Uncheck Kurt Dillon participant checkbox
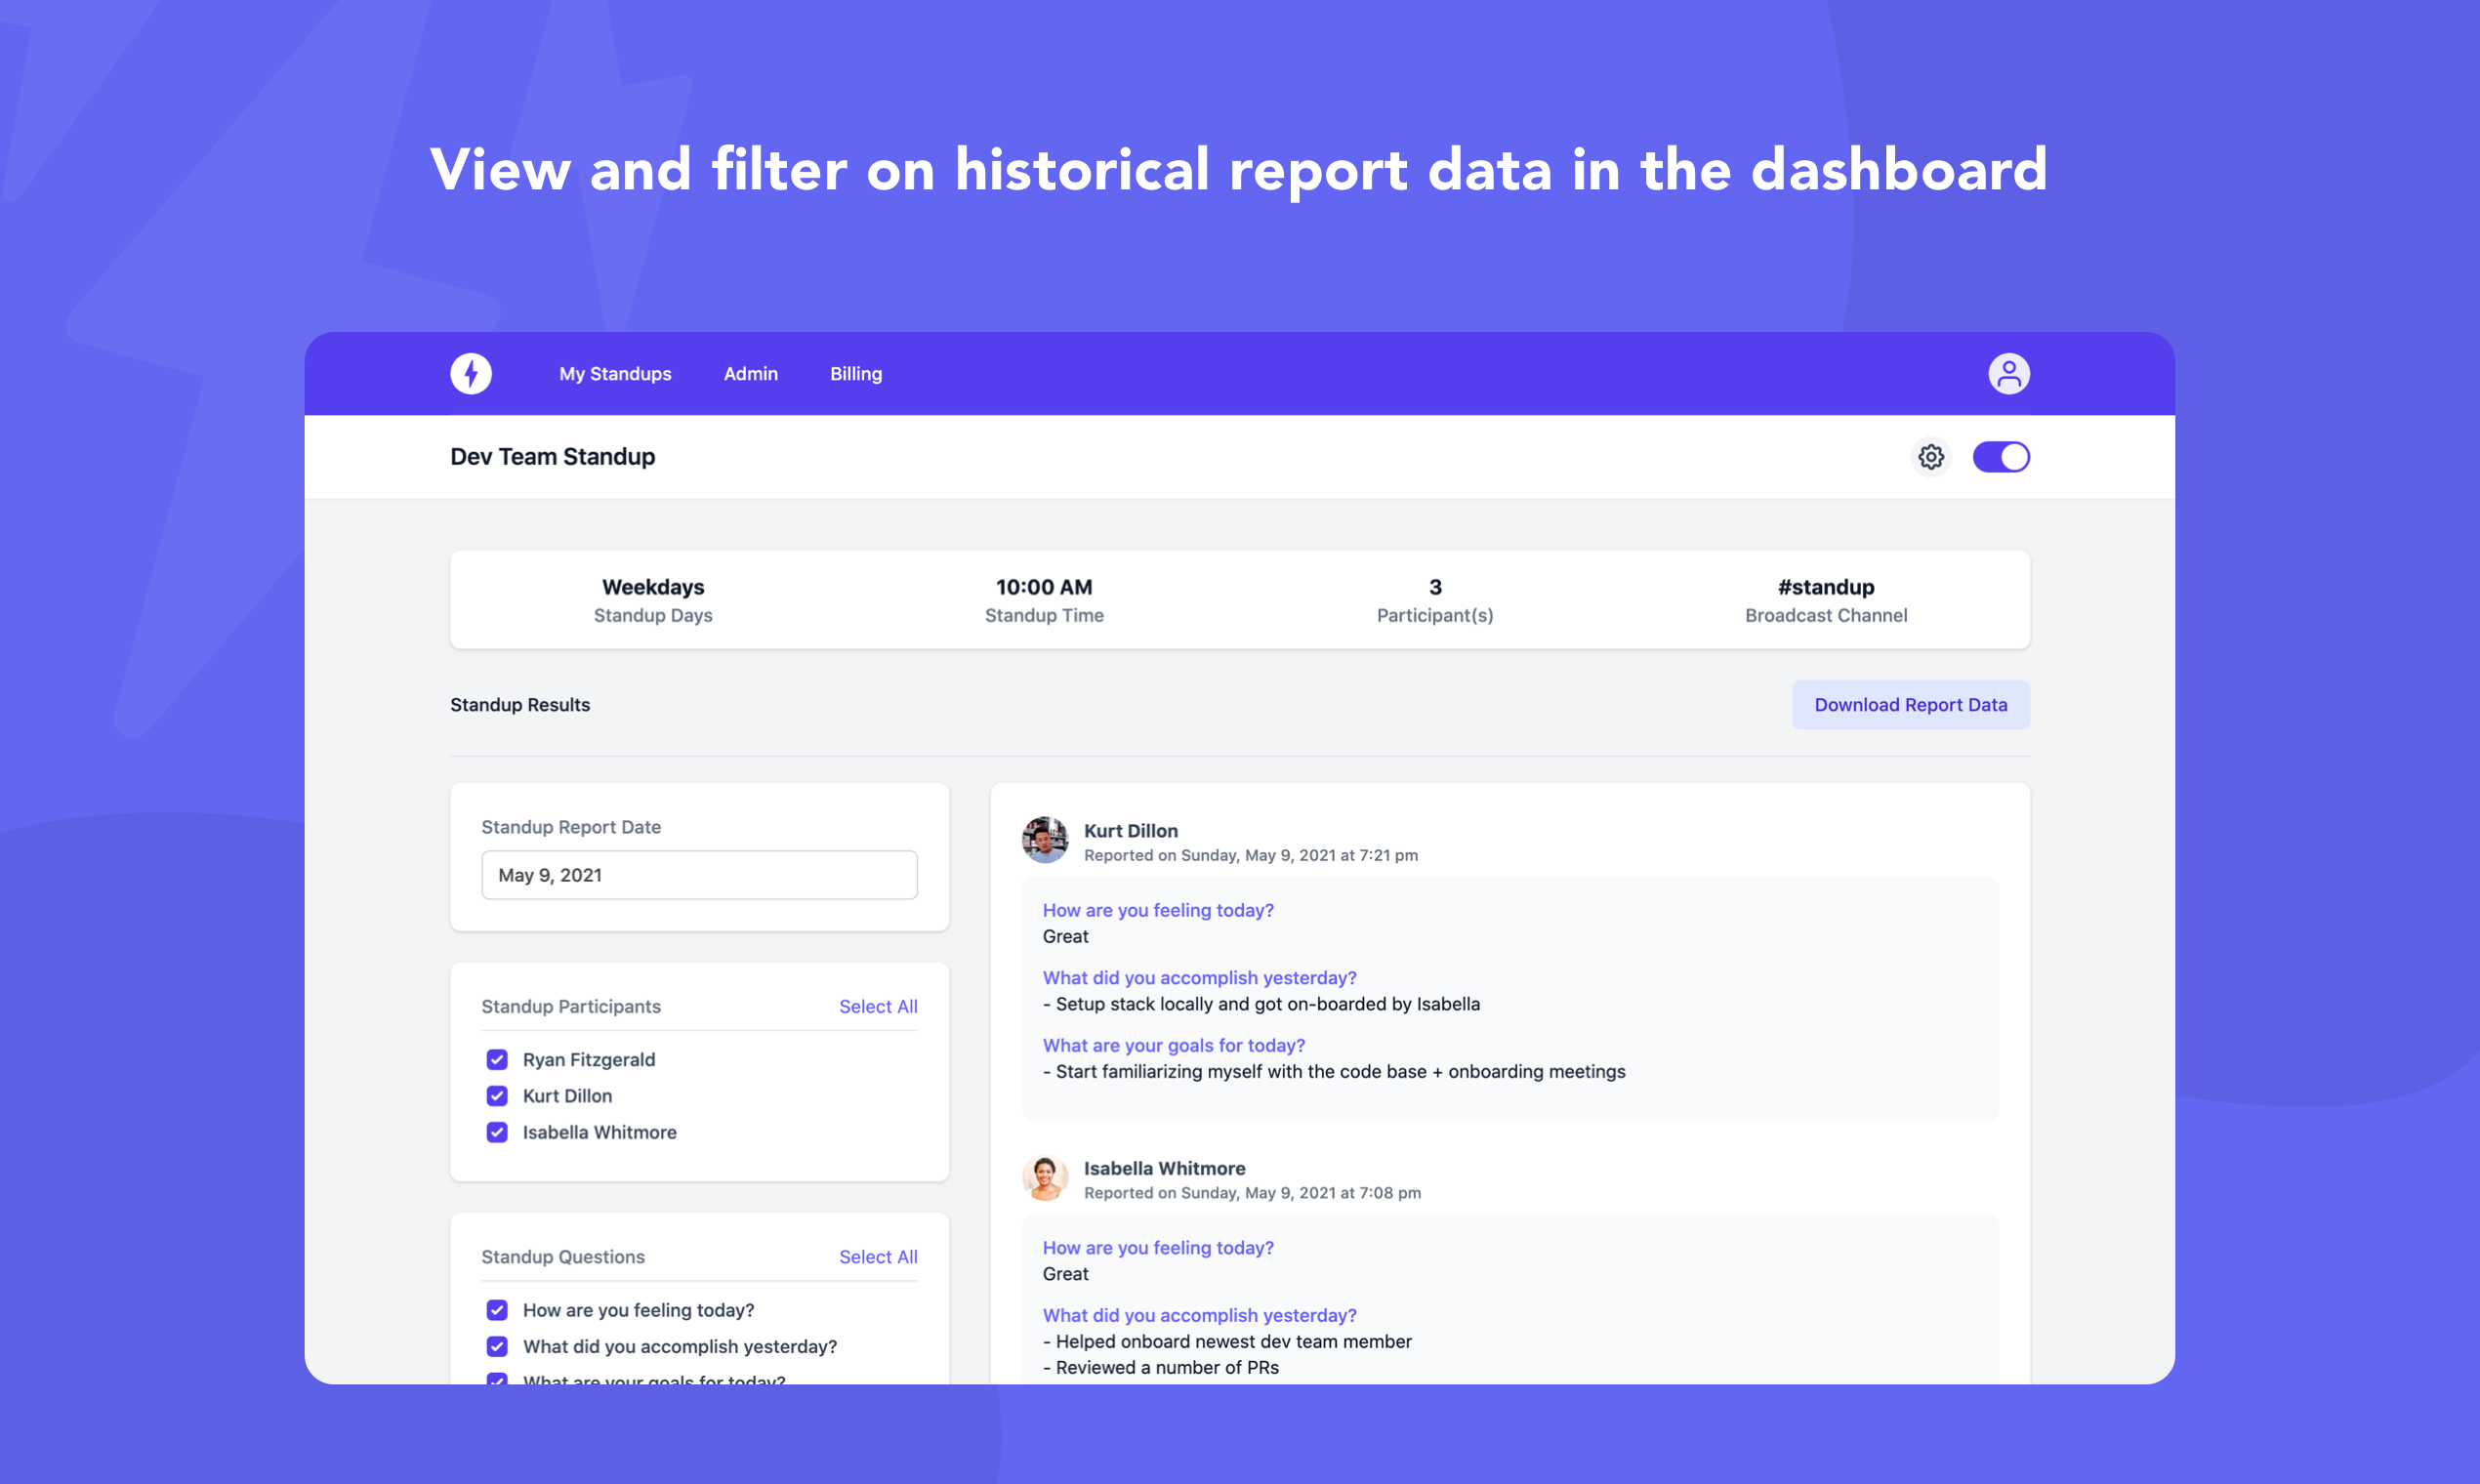The image size is (2480, 1484). [497, 1096]
